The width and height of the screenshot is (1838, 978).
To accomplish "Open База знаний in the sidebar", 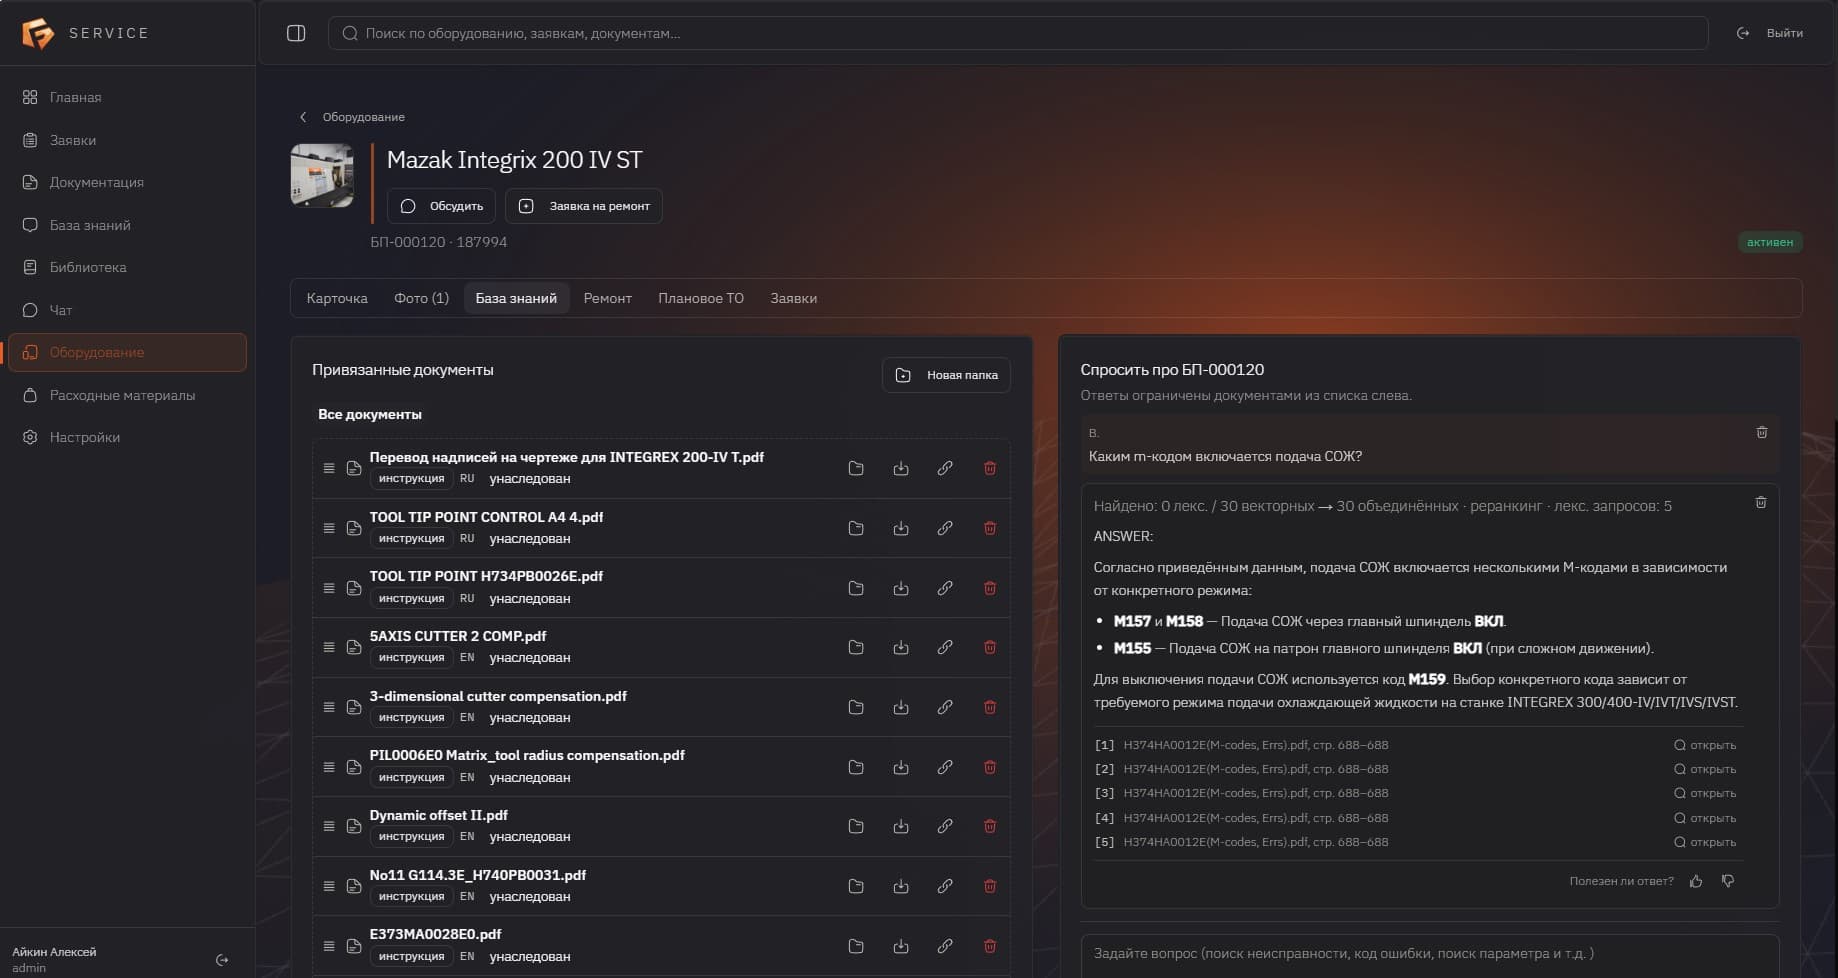I will [127, 225].
